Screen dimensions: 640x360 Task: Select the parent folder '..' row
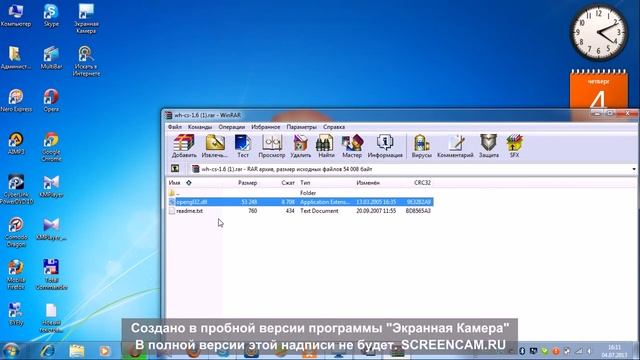(300, 193)
